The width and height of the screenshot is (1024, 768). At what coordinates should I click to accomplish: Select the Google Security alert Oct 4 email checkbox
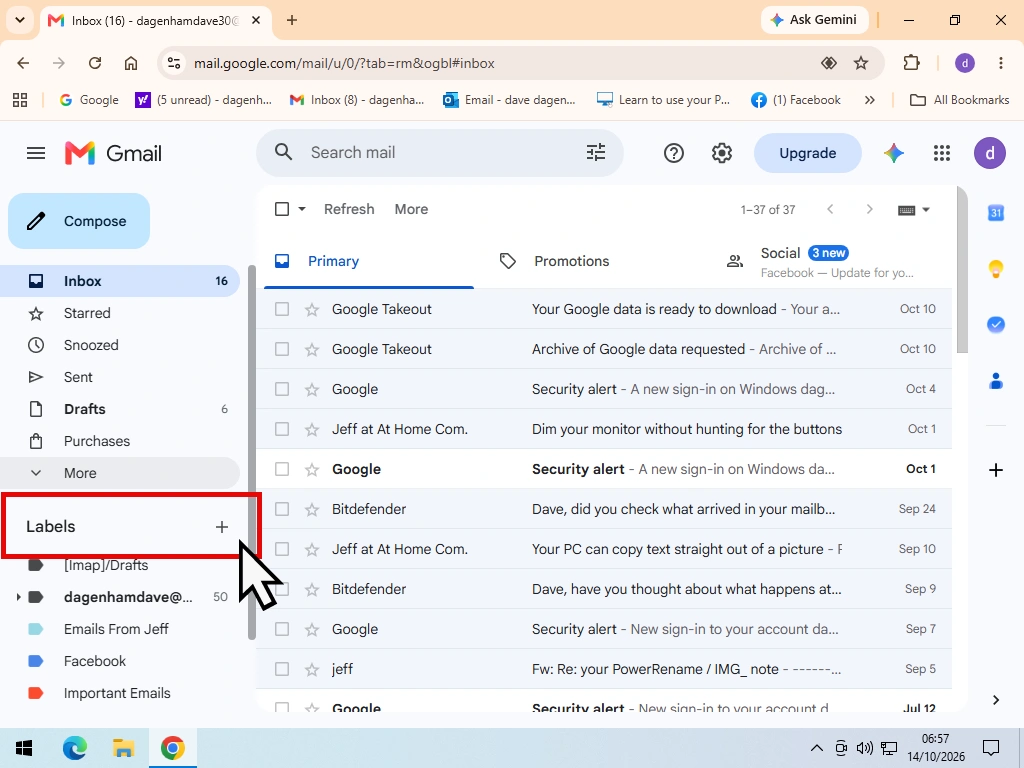pyautogui.click(x=282, y=389)
